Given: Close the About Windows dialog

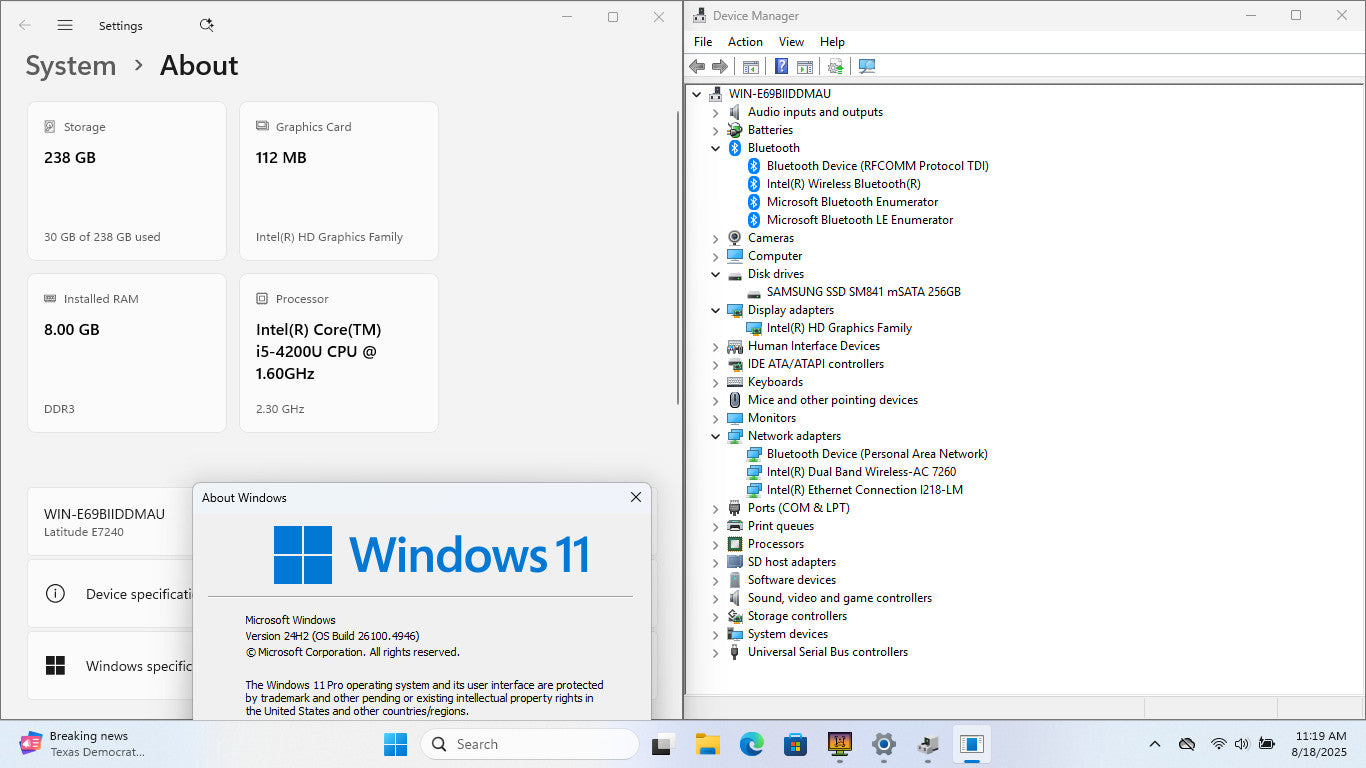Looking at the screenshot, I should (x=635, y=497).
